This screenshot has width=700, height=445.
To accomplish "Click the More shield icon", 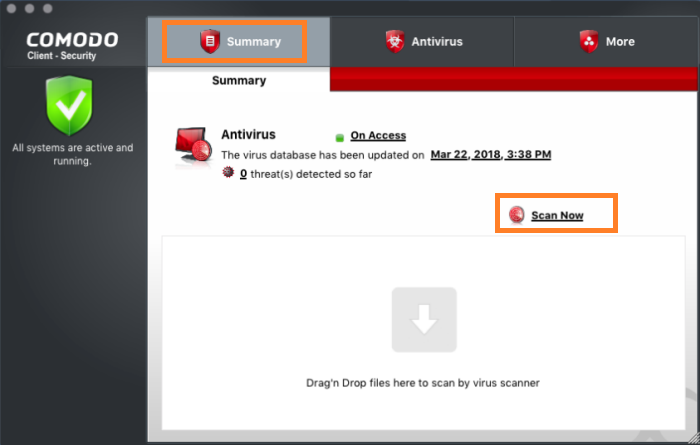I will tap(589, 42).
